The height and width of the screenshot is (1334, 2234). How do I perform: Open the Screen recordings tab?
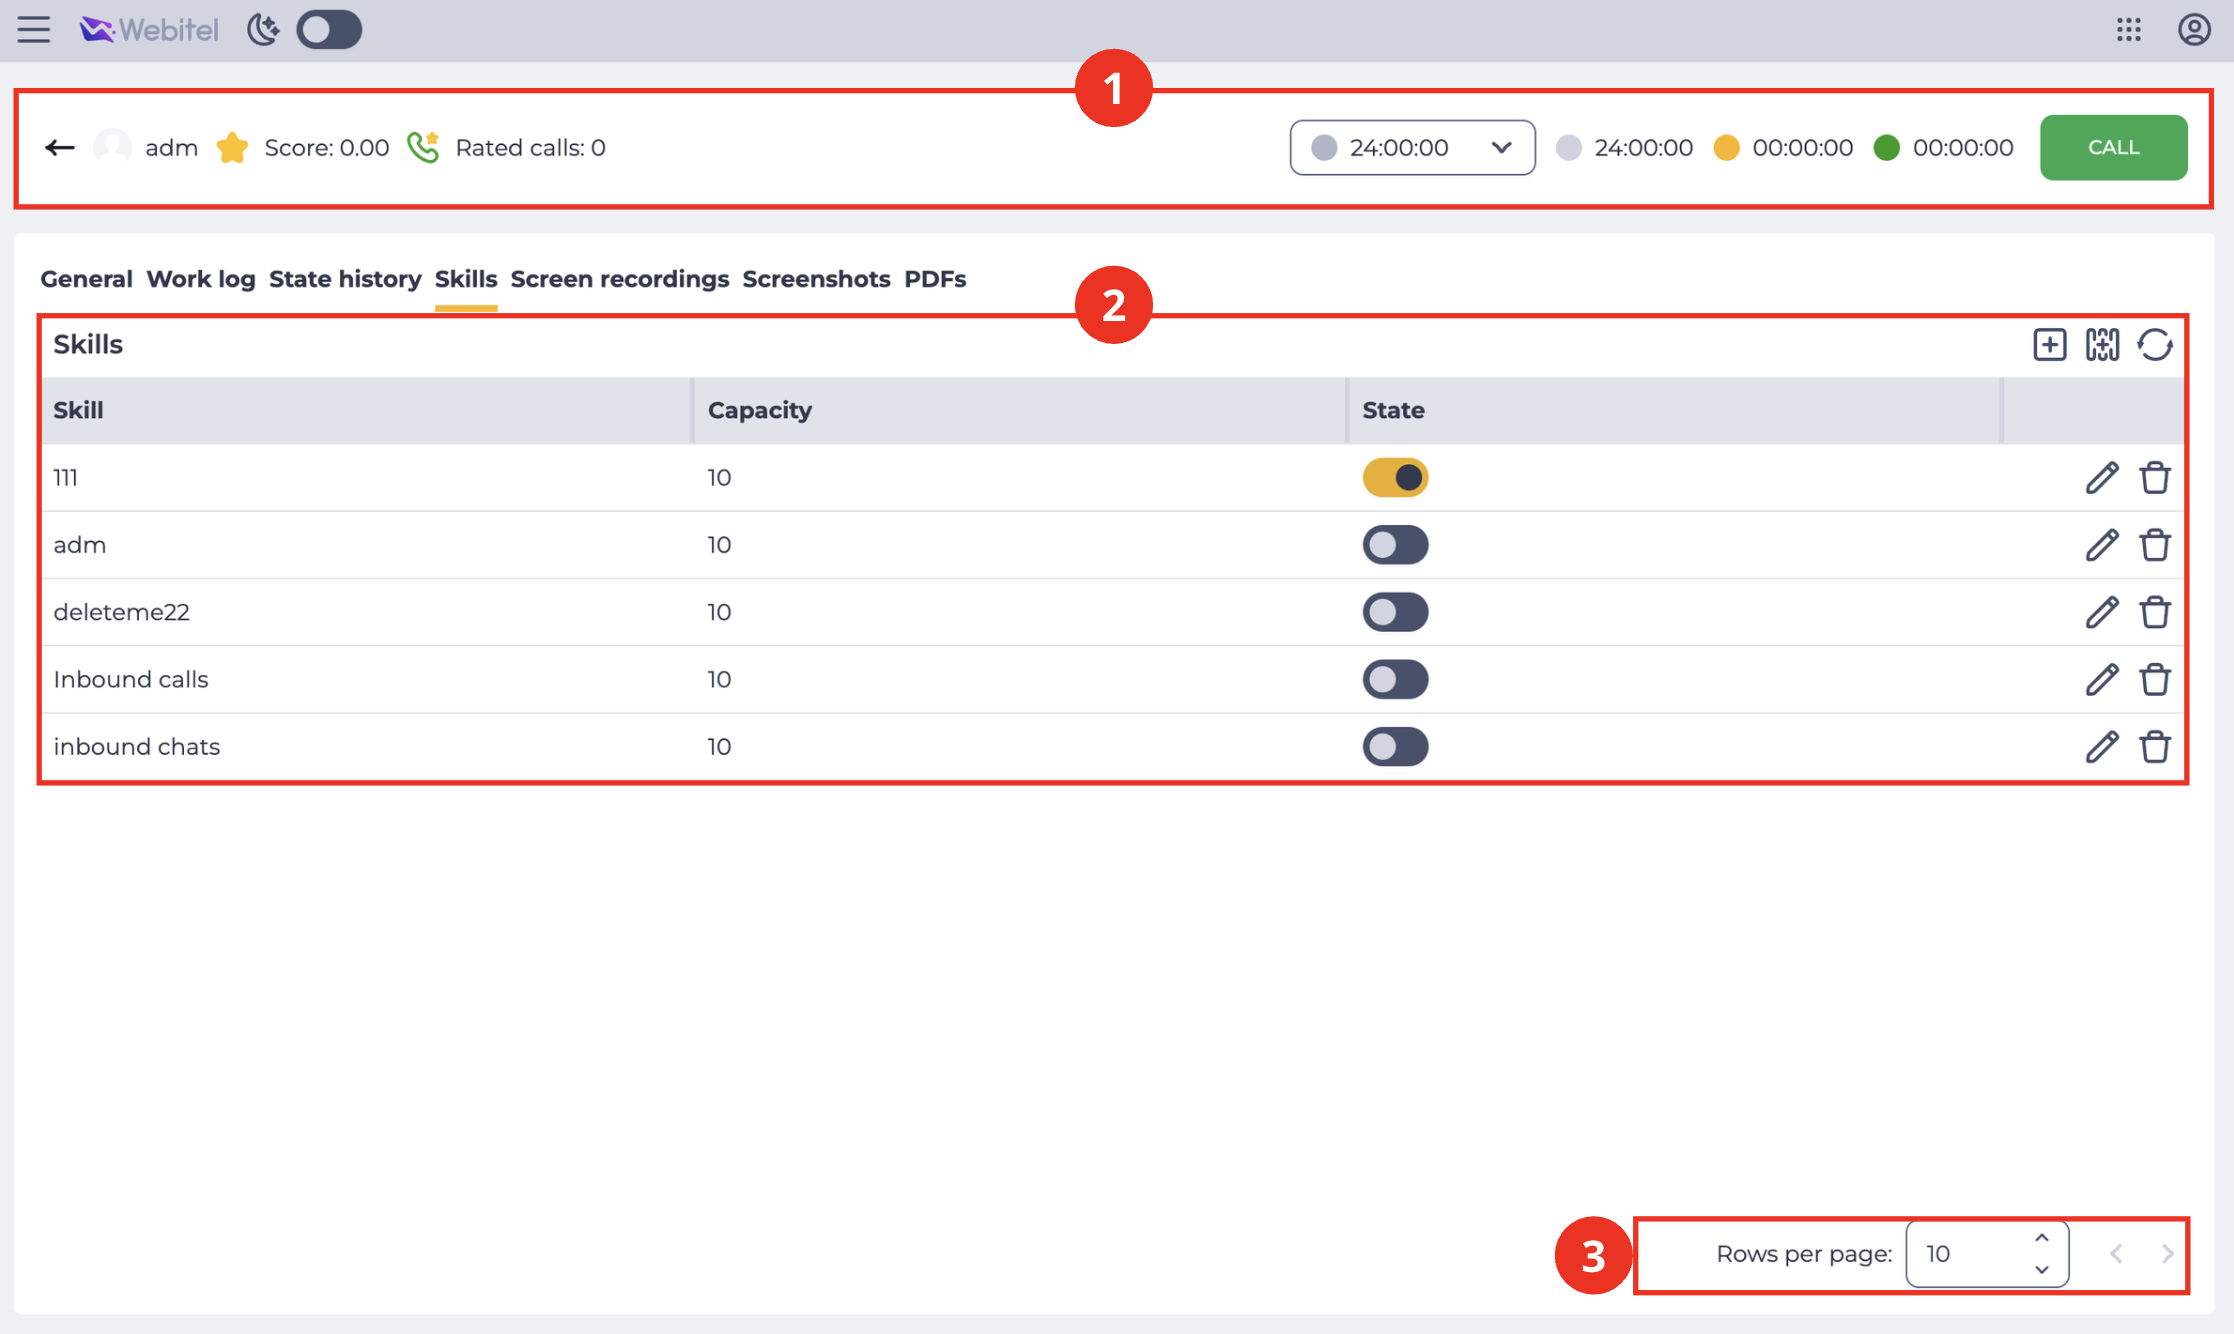620,279
